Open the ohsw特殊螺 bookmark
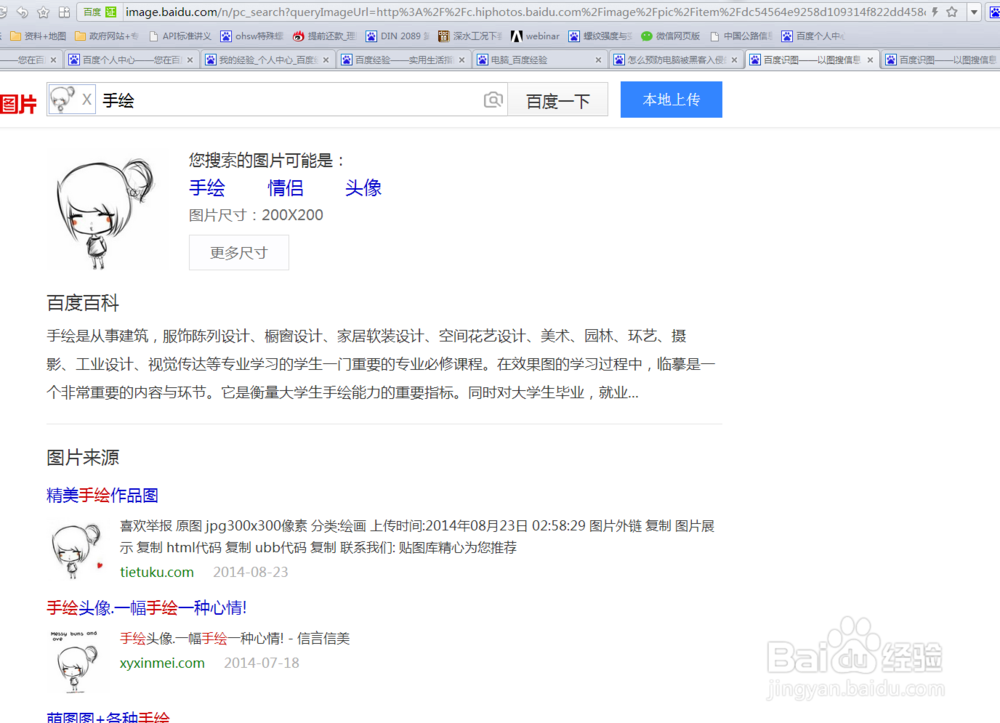1000x723 pixels. pos(252,36)
